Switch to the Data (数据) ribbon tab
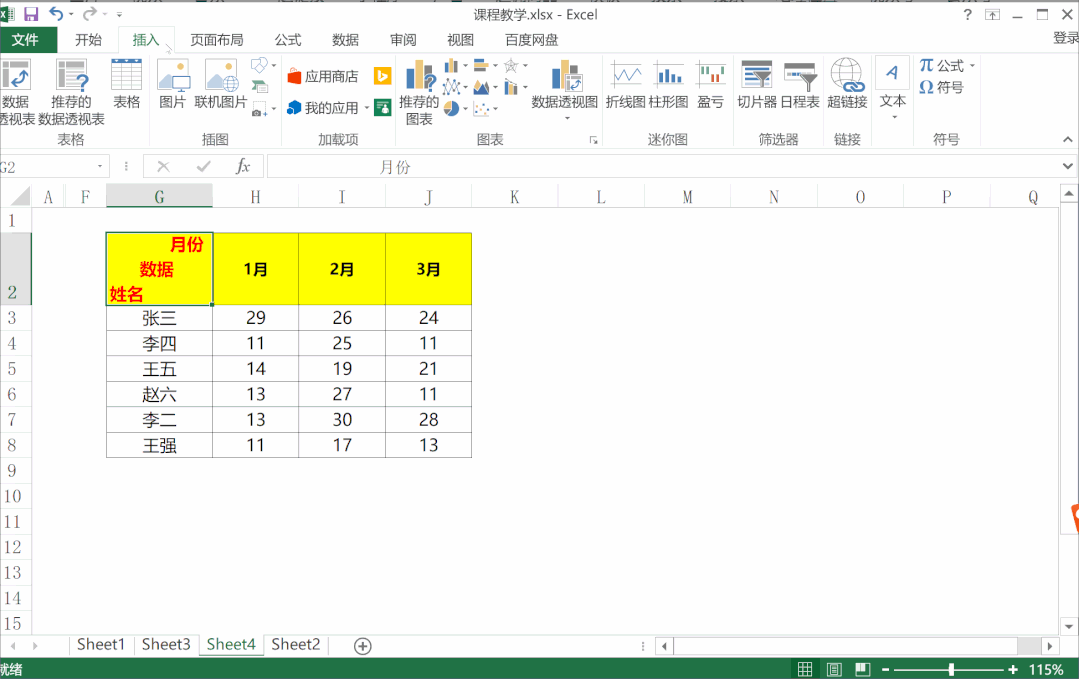 (x=345, y=40)
